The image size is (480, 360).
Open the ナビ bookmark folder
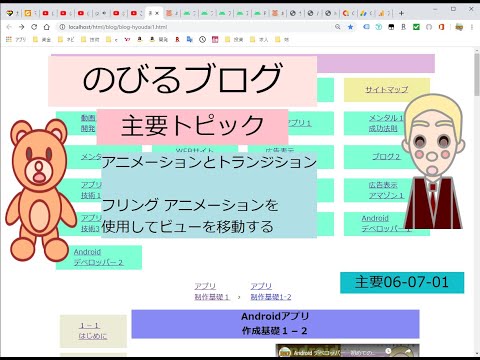click(x=66, y=39)
